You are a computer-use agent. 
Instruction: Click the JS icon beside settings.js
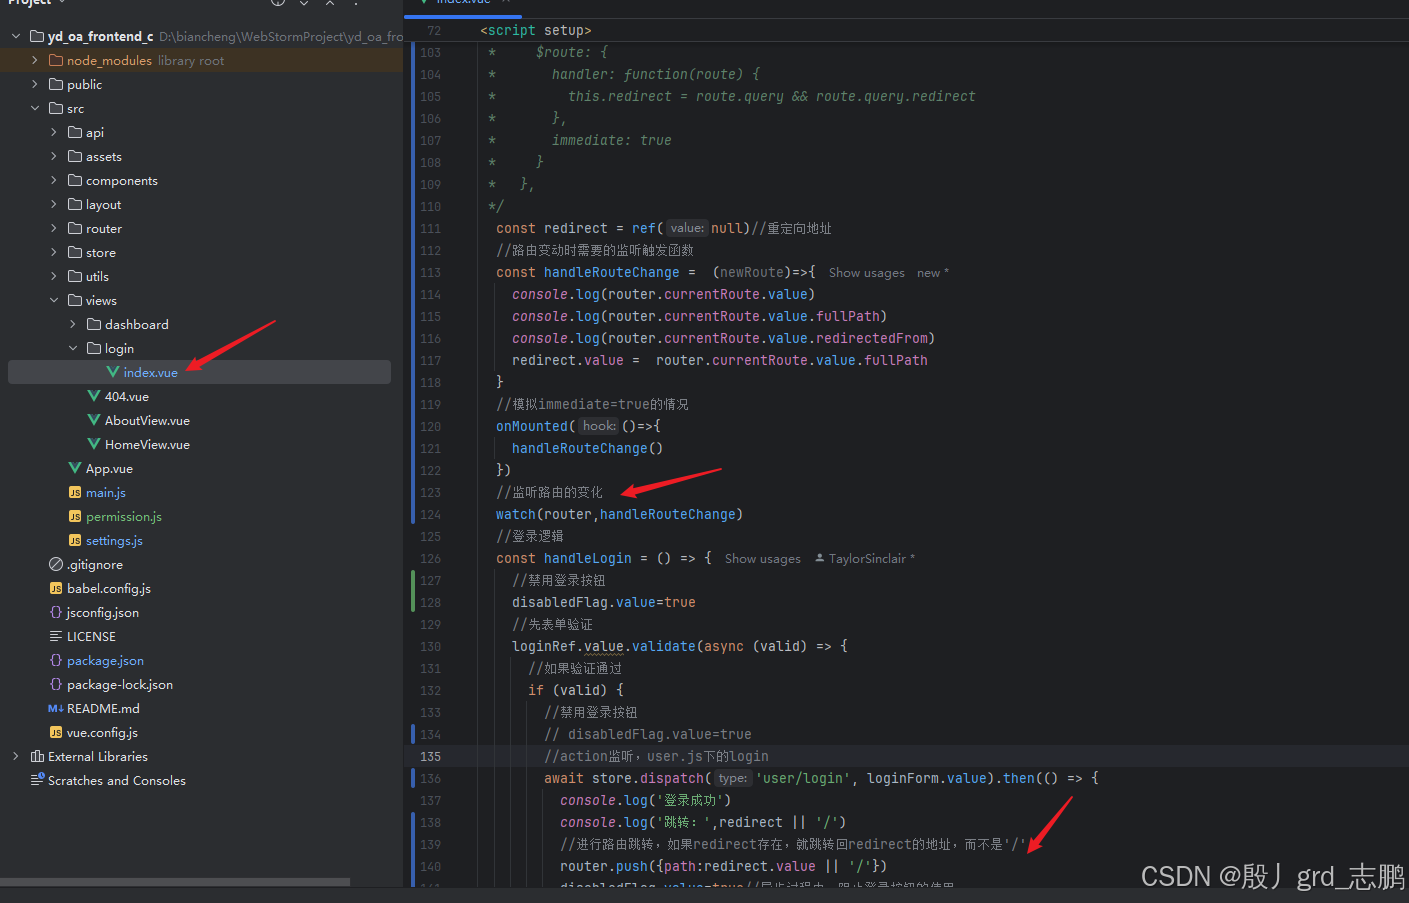coord(75,541)
